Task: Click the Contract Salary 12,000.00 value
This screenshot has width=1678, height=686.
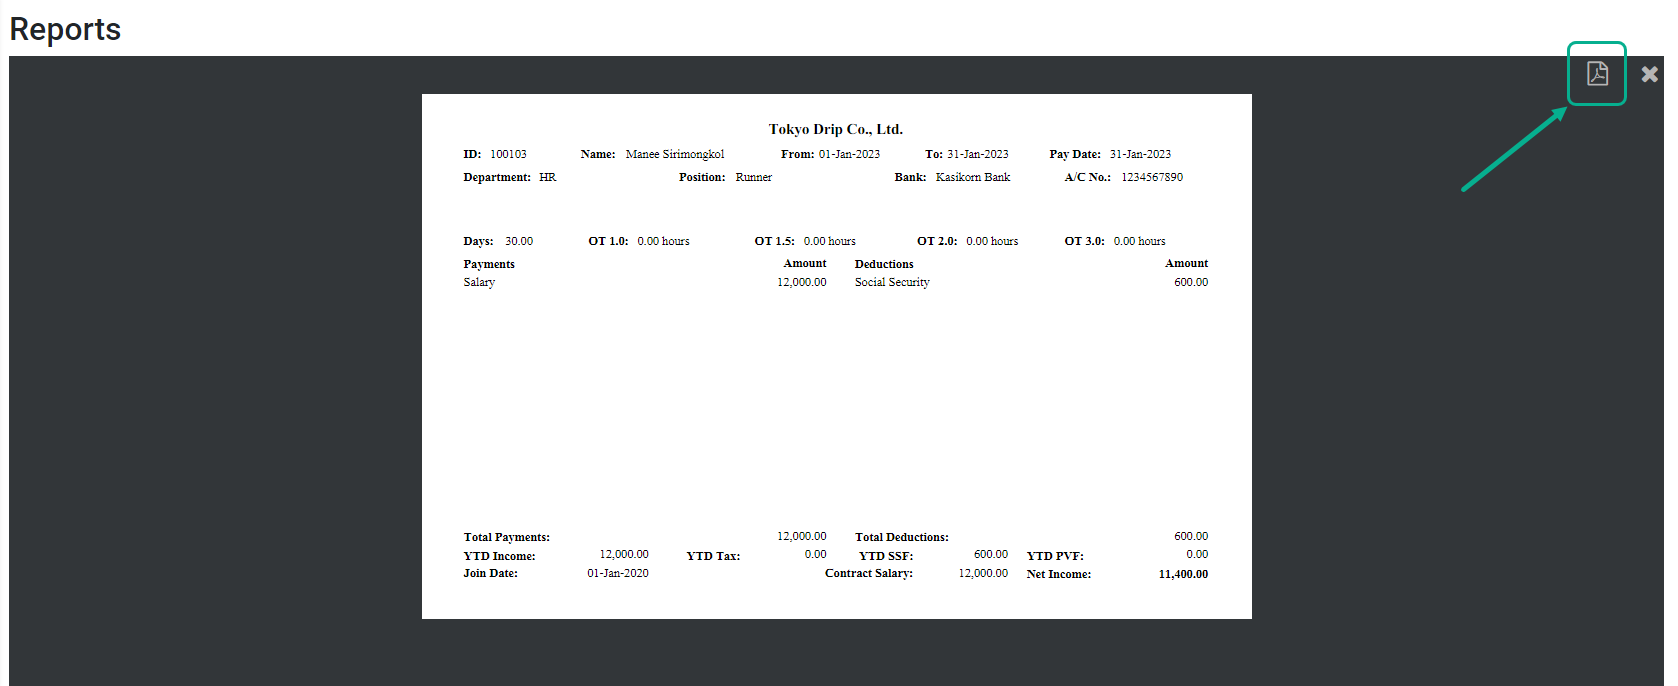Action: tap(983, 573)
